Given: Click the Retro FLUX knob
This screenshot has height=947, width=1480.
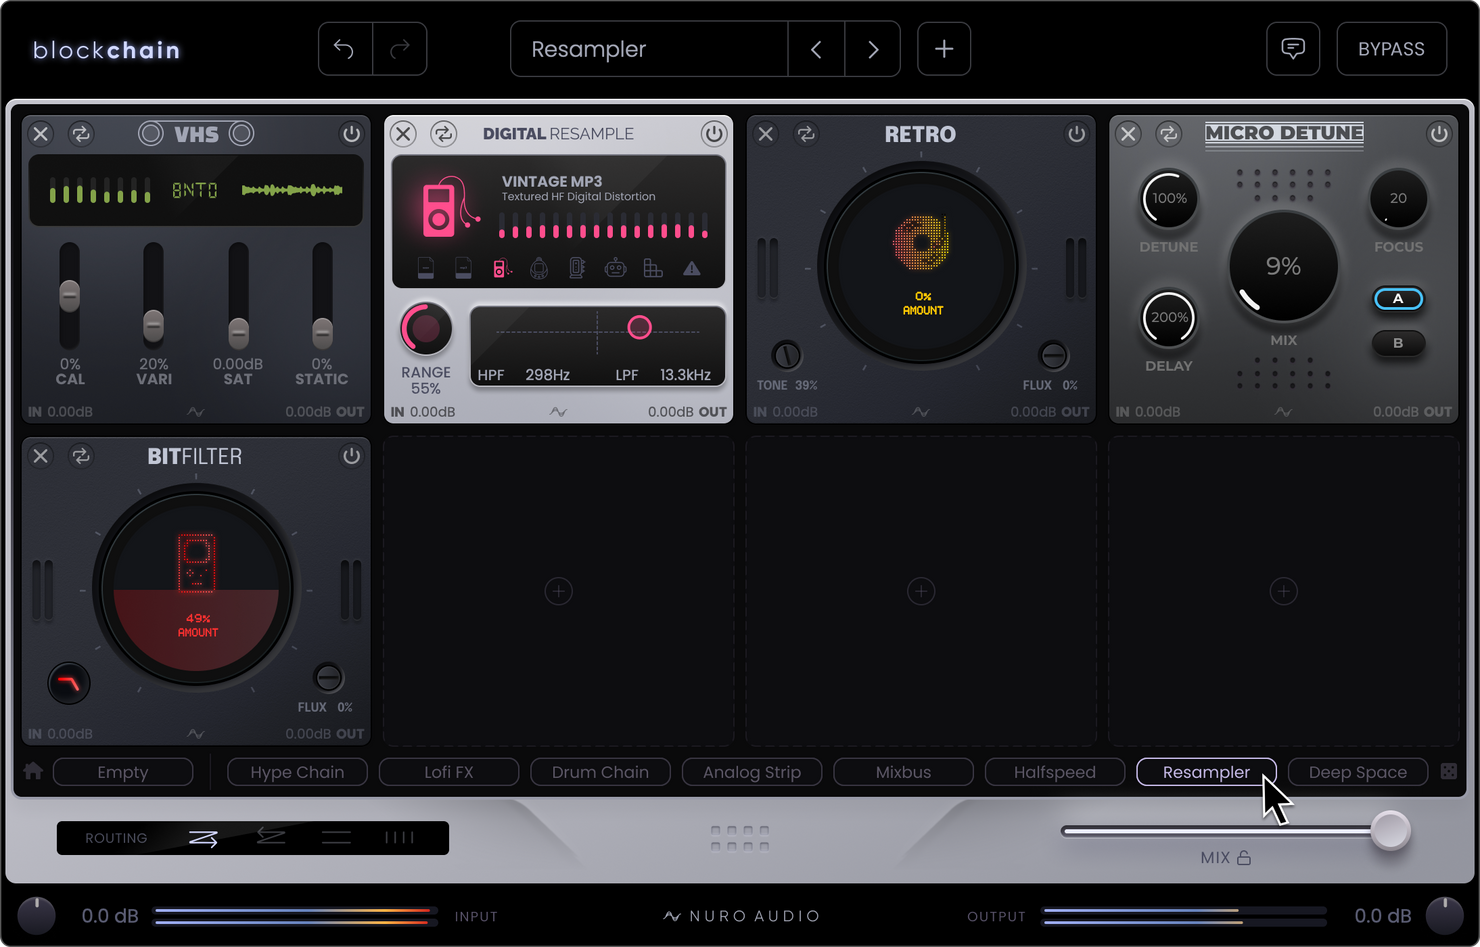Looking at the screenshot, I should [1052, 354].
